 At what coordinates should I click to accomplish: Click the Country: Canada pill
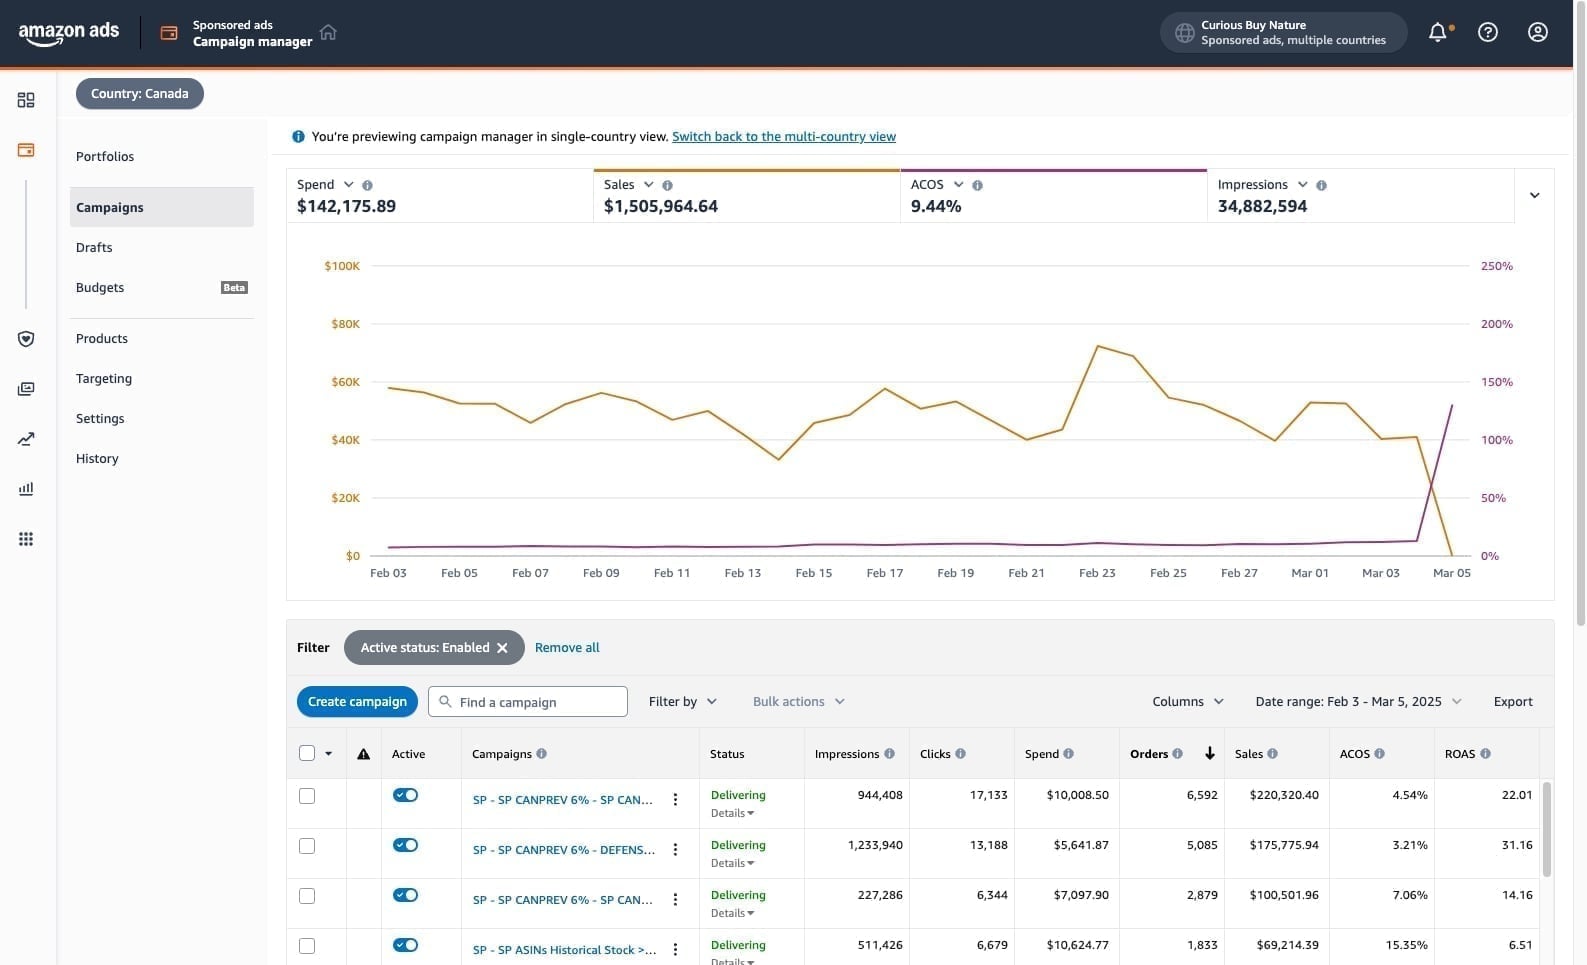pyautogui.click(x=140, y=94)
